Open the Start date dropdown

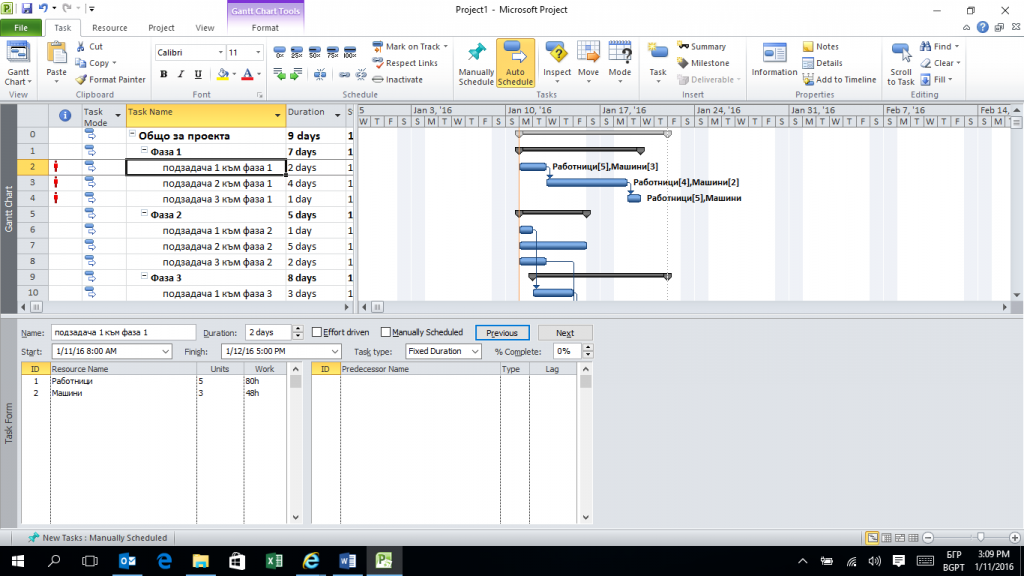tap(165, 351)
